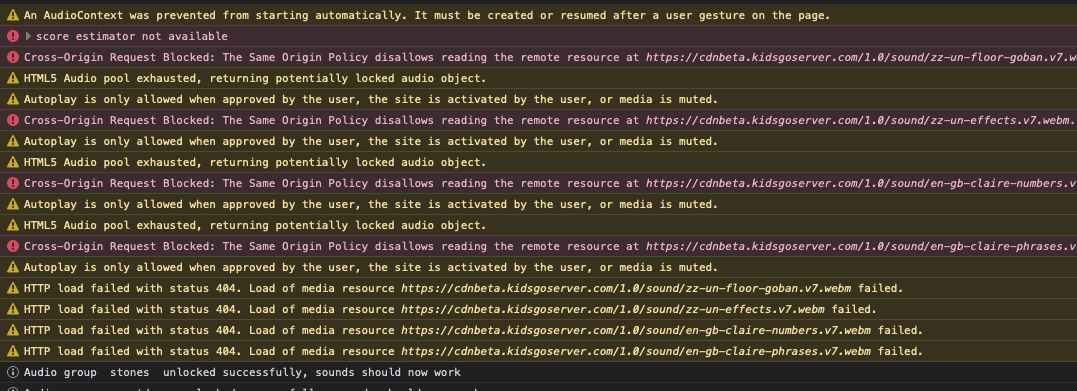Open zz-un-effects.v7.webm link in 404 warning
This screenshot has width=1077, height=391.
point(613,309)
